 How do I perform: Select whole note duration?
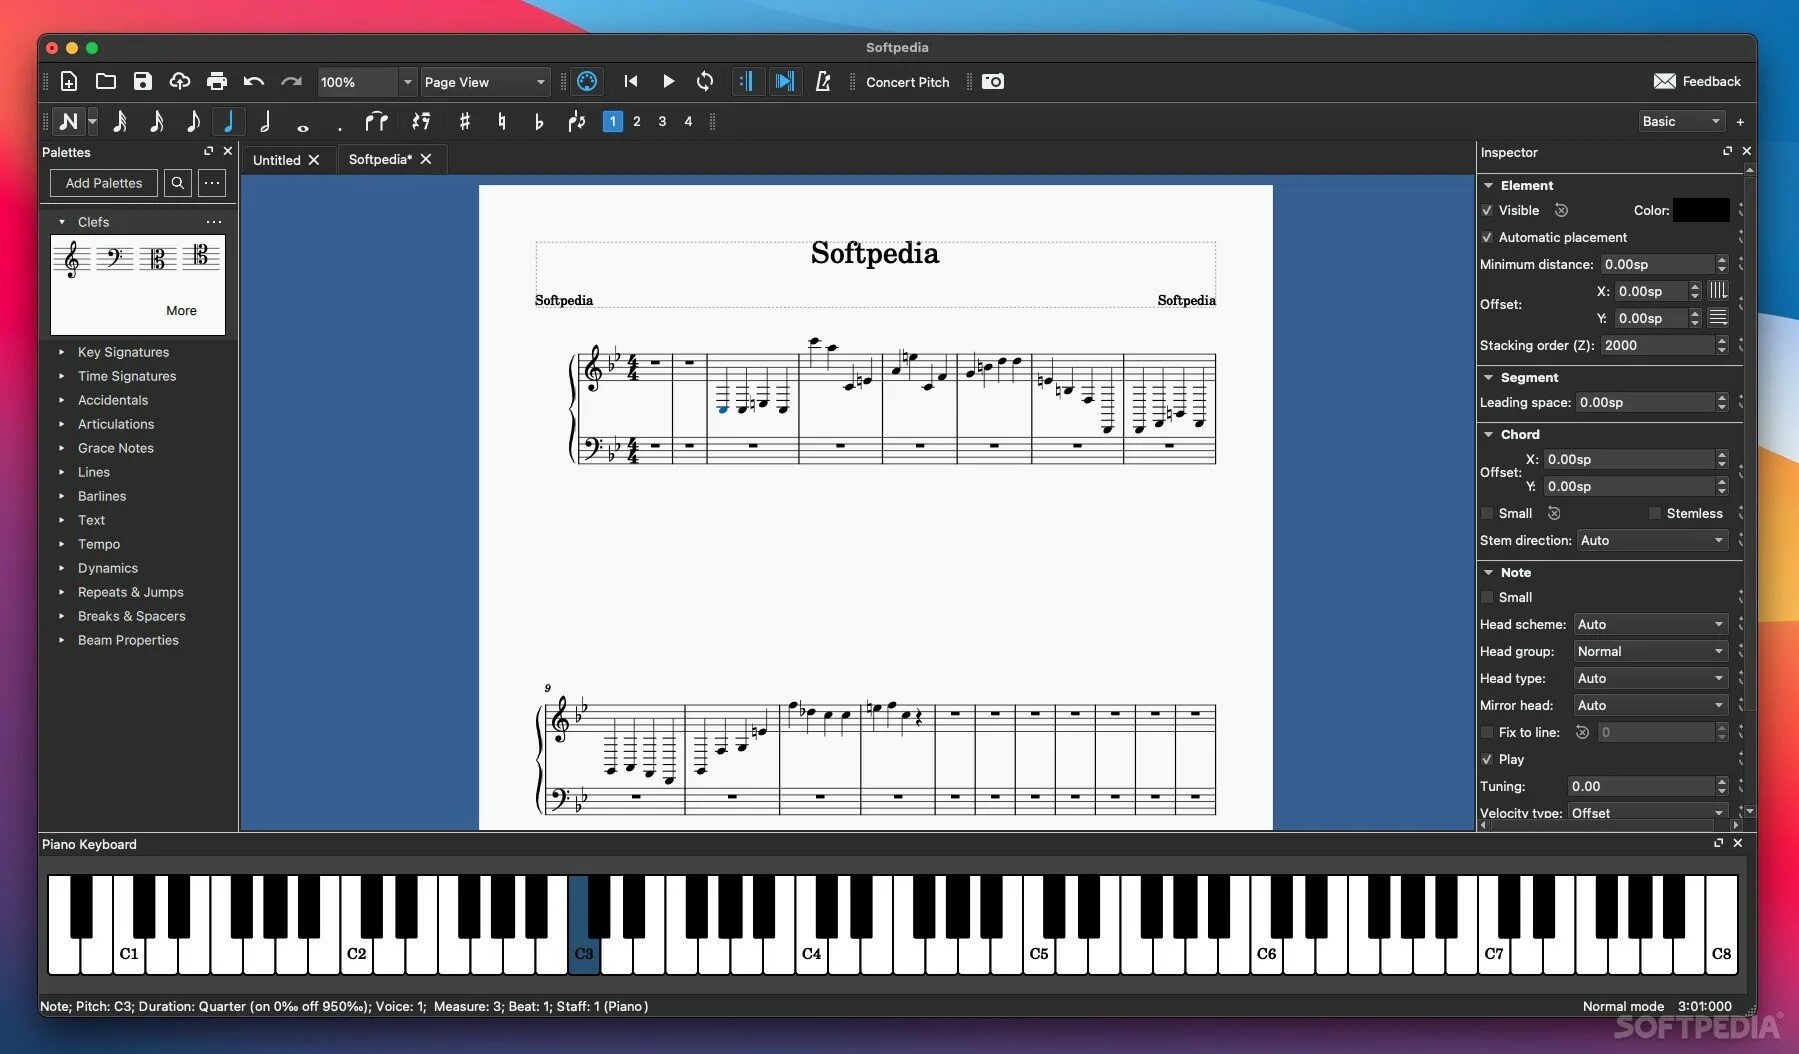pos(302,126)
